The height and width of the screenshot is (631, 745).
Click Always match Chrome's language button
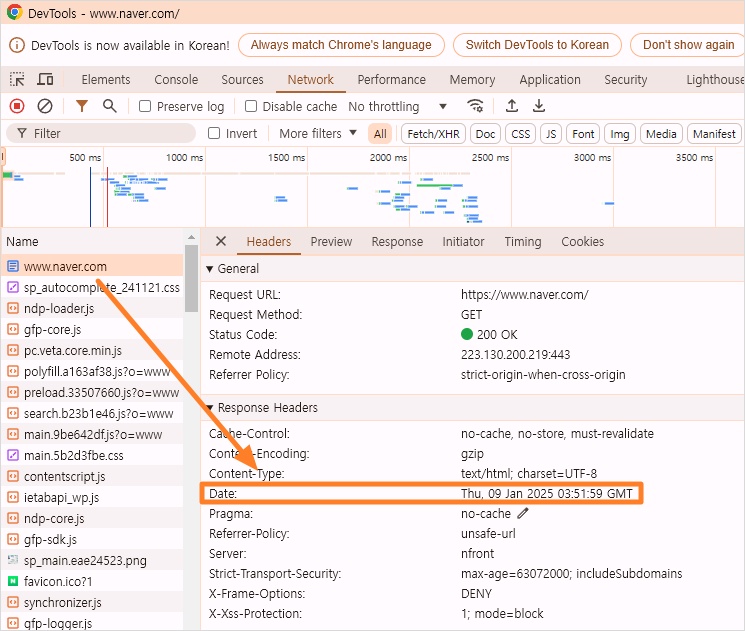(341, 45)
